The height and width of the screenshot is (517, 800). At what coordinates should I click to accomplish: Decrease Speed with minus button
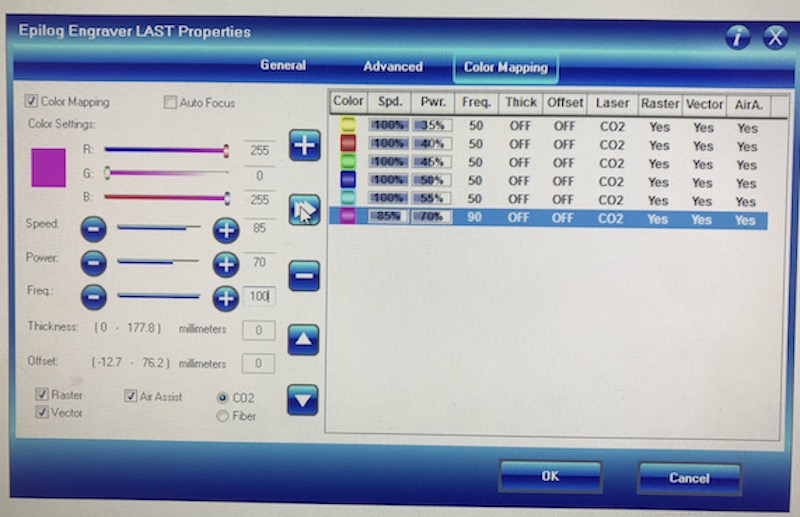click(x=93, y=229)
